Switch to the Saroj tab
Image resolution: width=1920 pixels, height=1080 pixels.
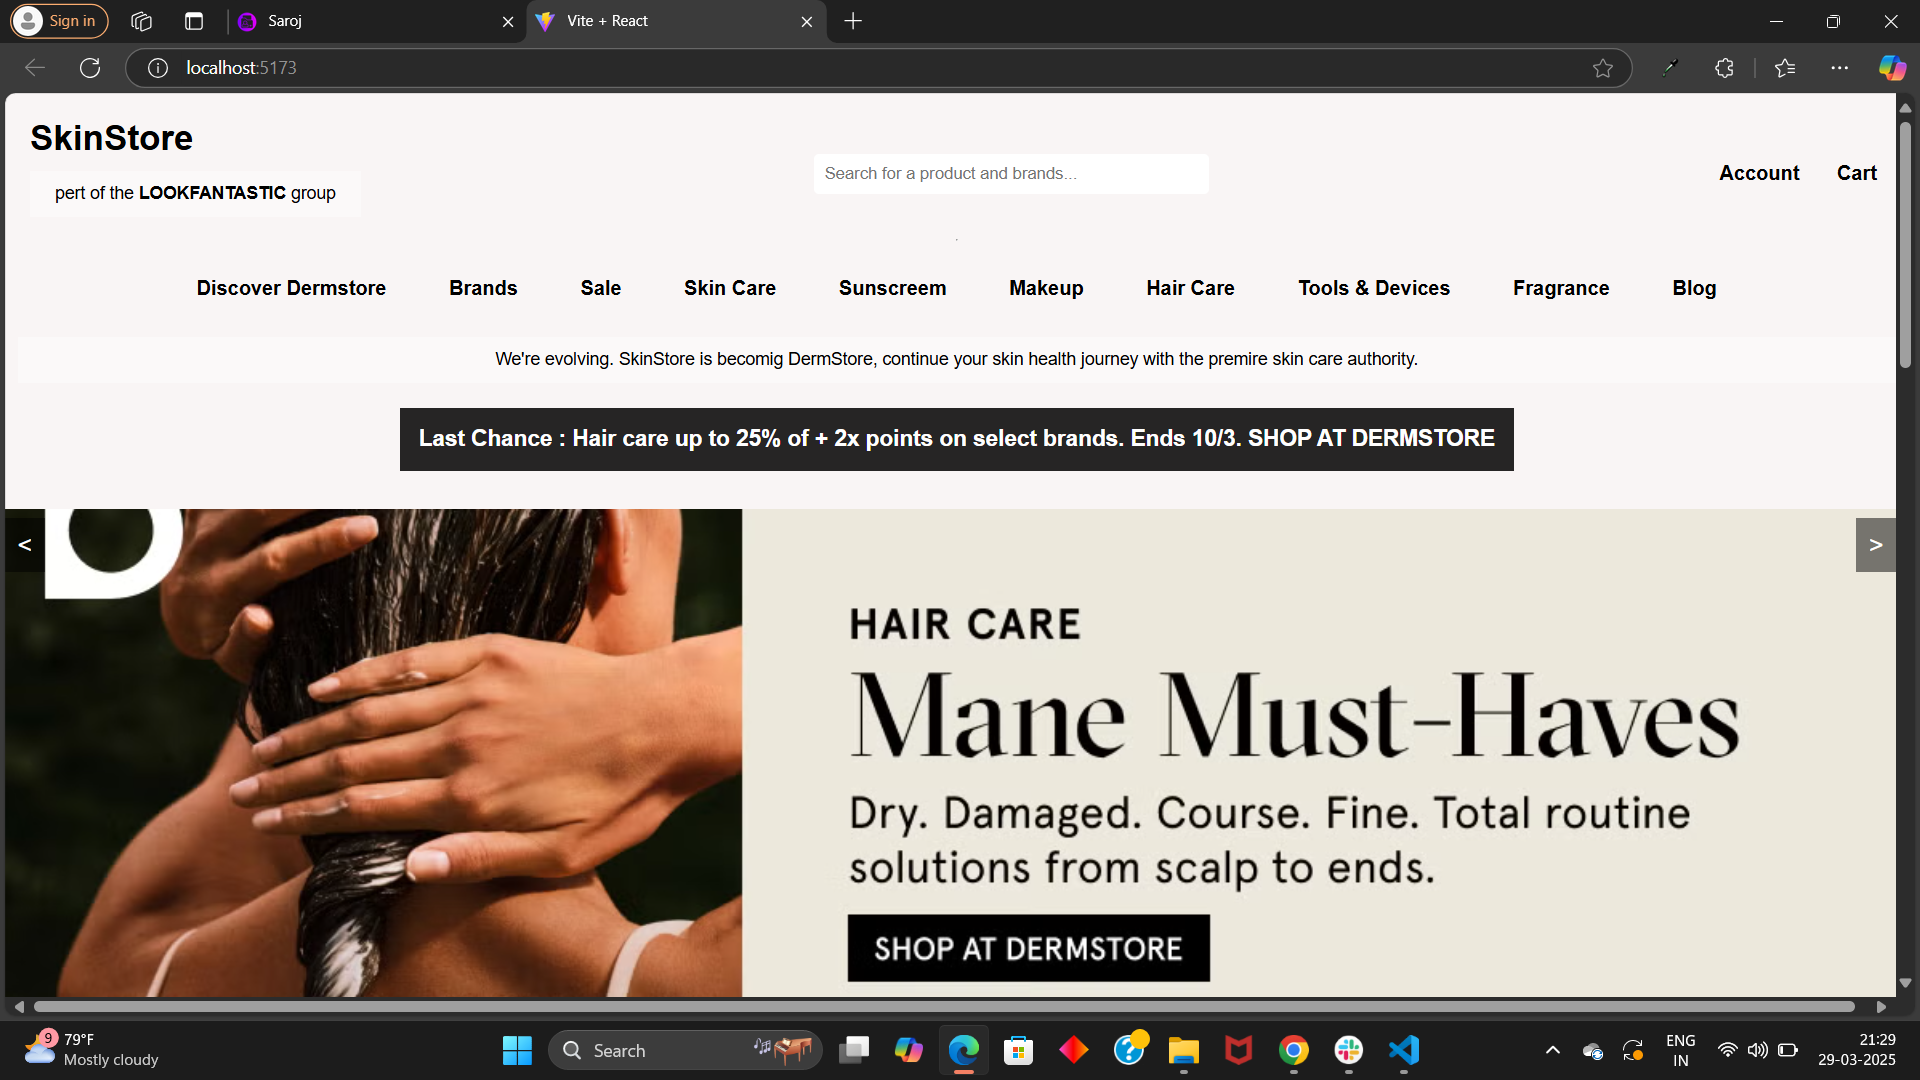pyautogui.click(x=375, y=21)
